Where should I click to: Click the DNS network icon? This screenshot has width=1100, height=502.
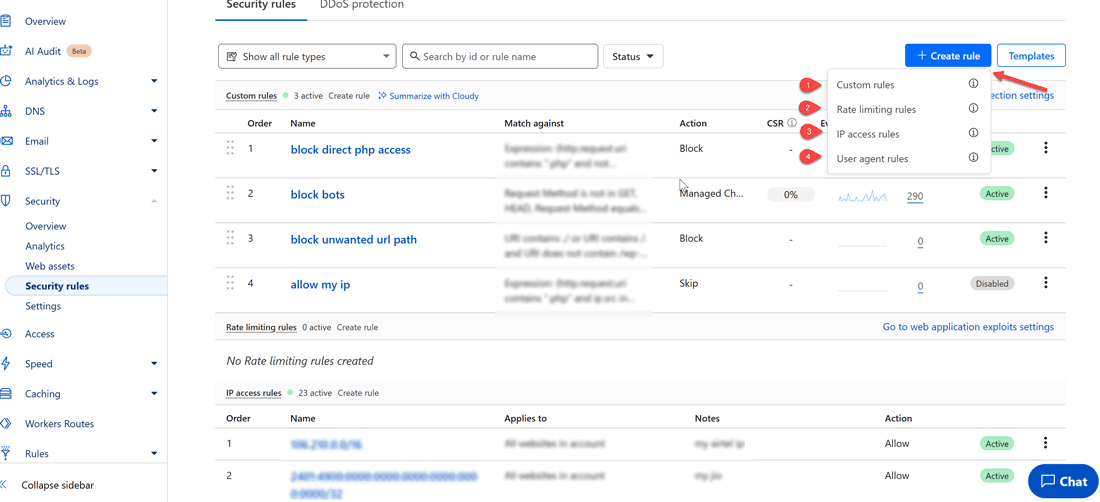(6, 111)
